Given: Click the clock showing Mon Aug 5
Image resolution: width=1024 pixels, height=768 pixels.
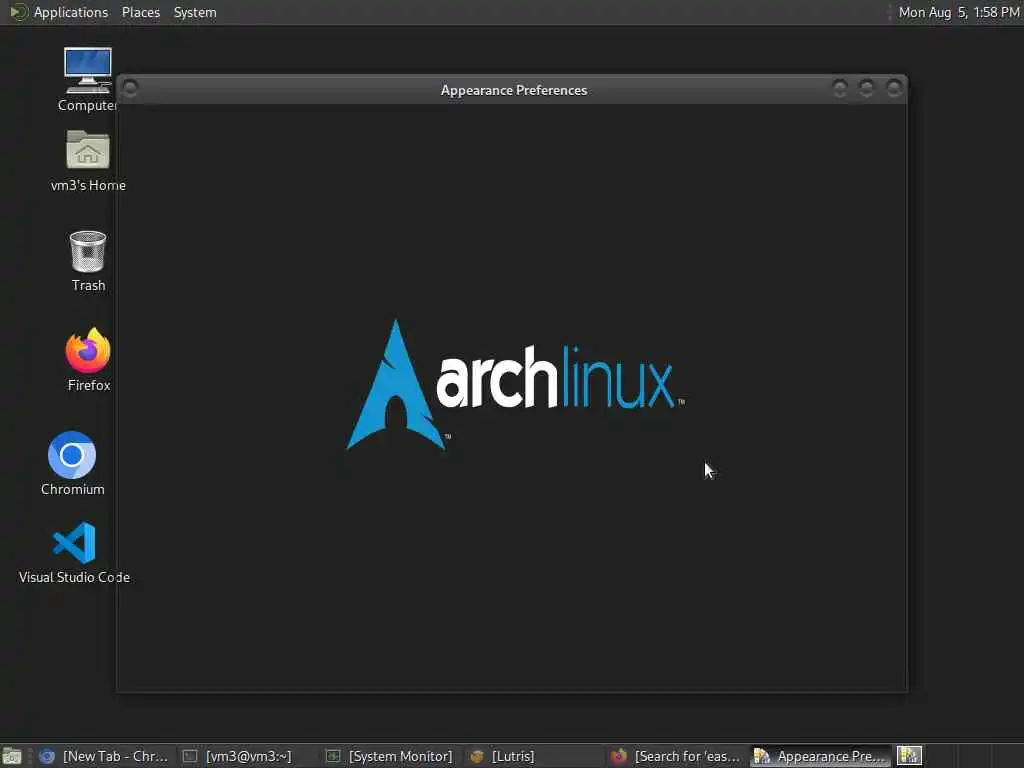Looking at the screenshot, I should coord(958,12).
